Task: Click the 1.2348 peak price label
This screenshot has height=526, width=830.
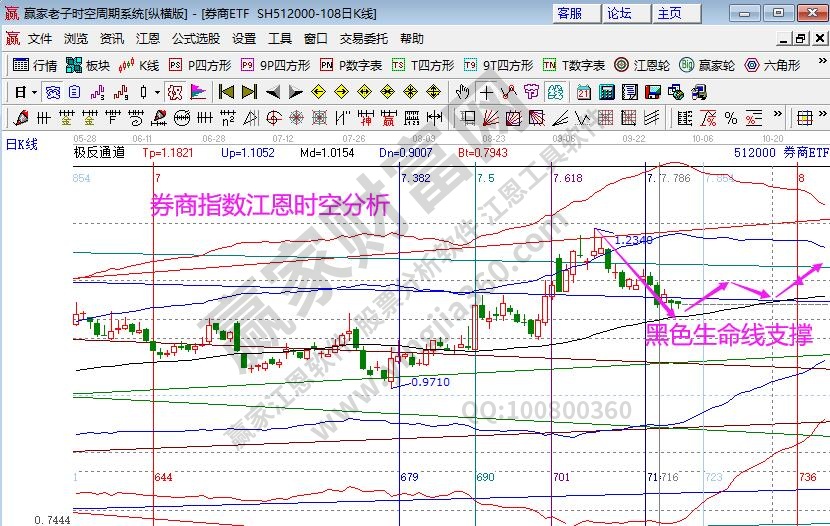Action: pos(634,240)
